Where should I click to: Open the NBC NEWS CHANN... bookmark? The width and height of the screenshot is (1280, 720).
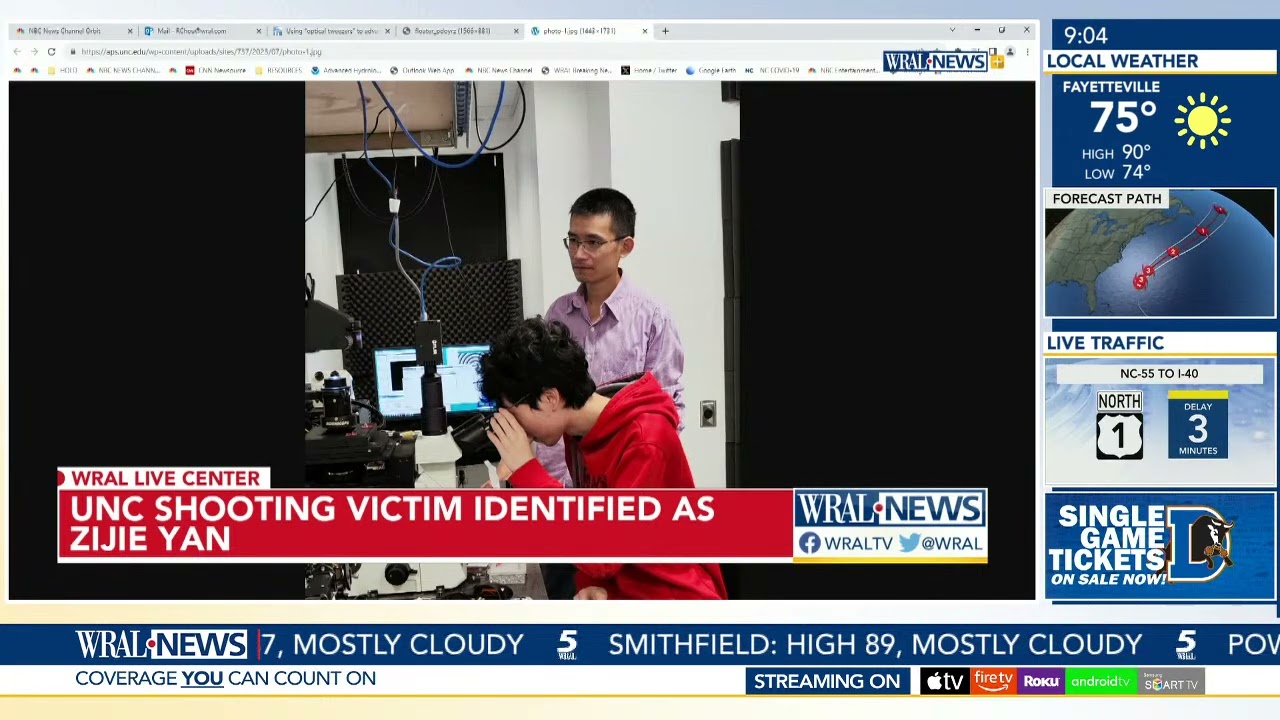[x=123, y=71]
